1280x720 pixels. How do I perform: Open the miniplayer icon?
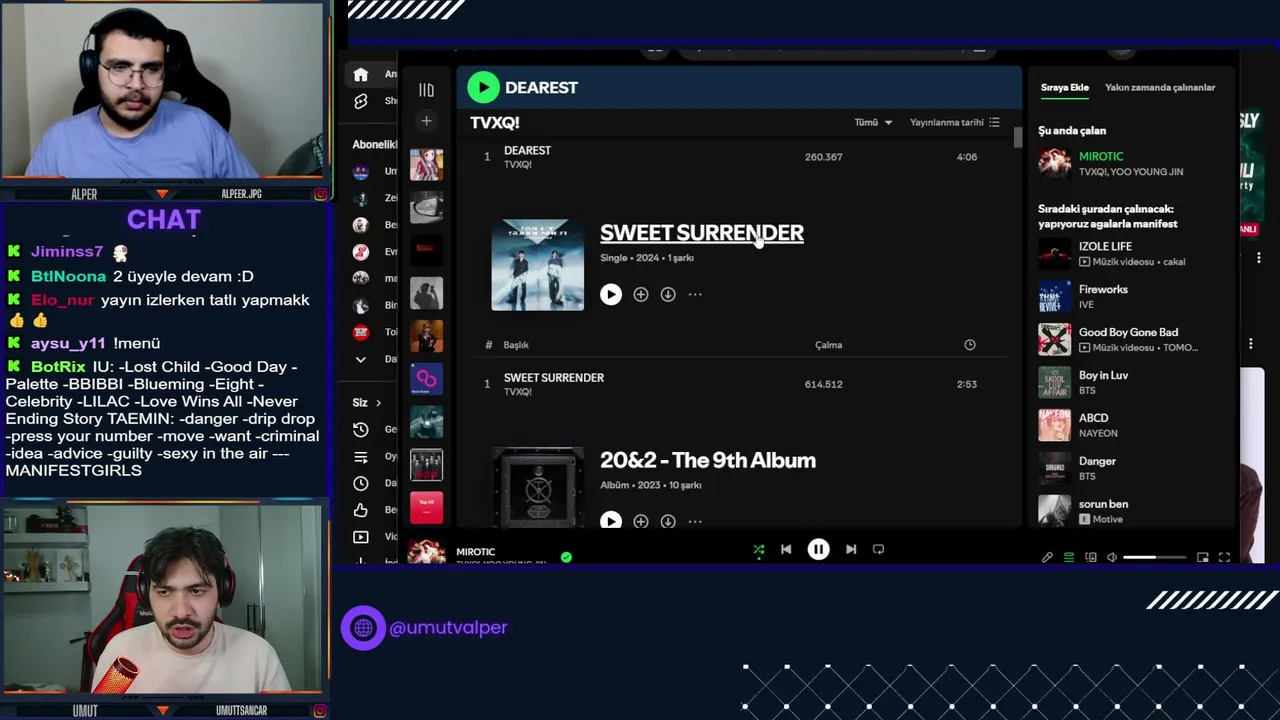coord(1203,557)
